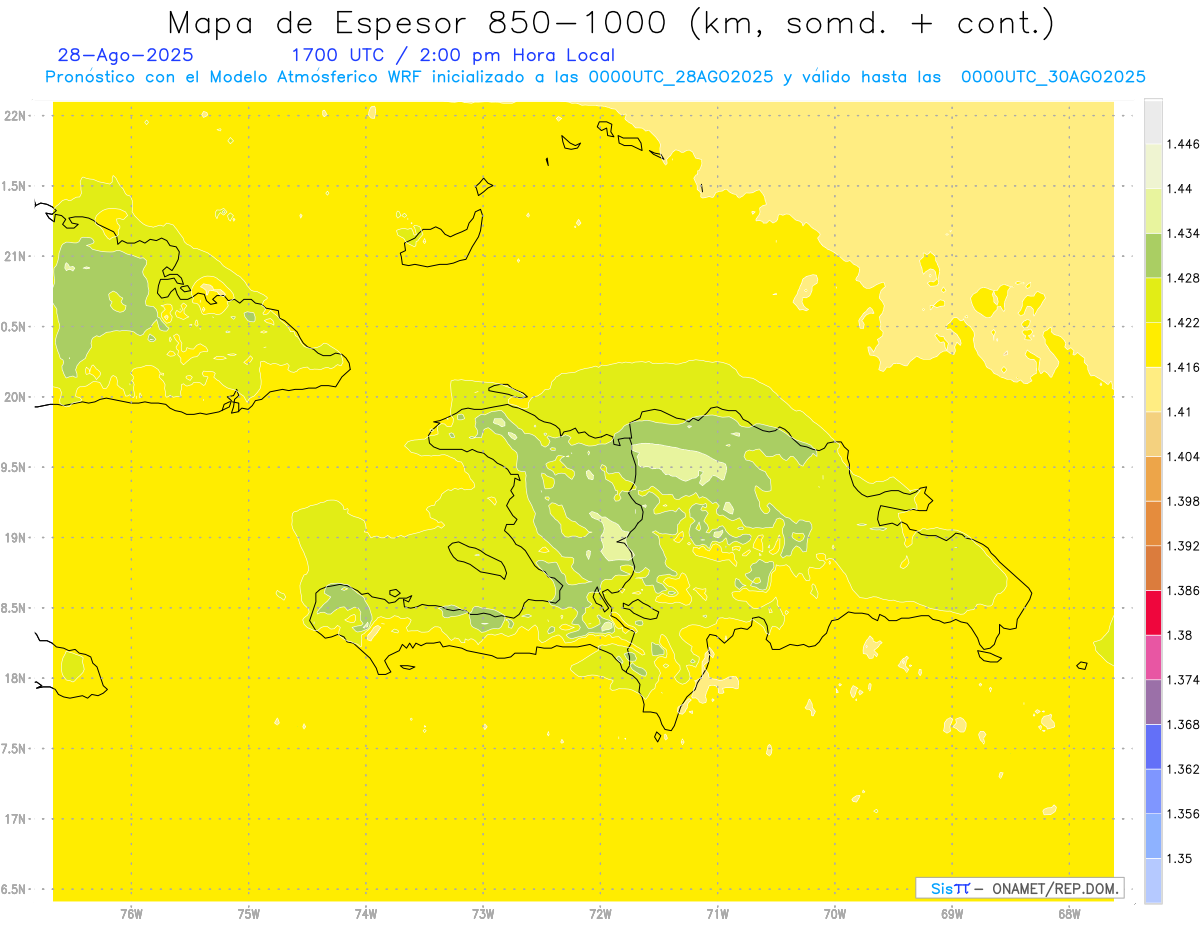Click the red swatch in the legend

1153,612
